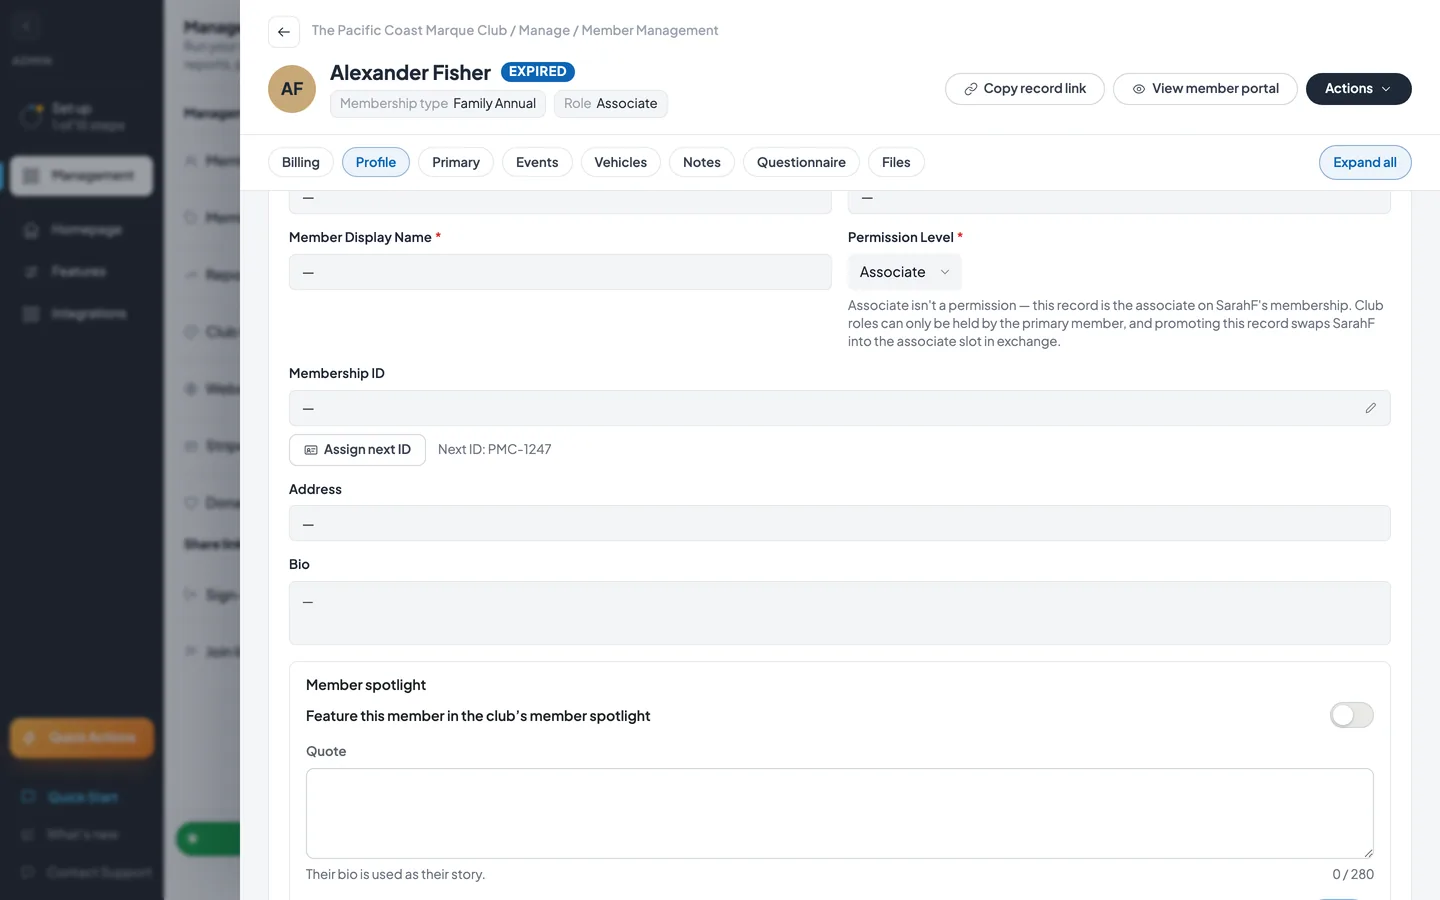The image size is (1440, 900).
Task: Click The Pacific Coast Marque Club breadcrumb
Action: tap(409, 31)
